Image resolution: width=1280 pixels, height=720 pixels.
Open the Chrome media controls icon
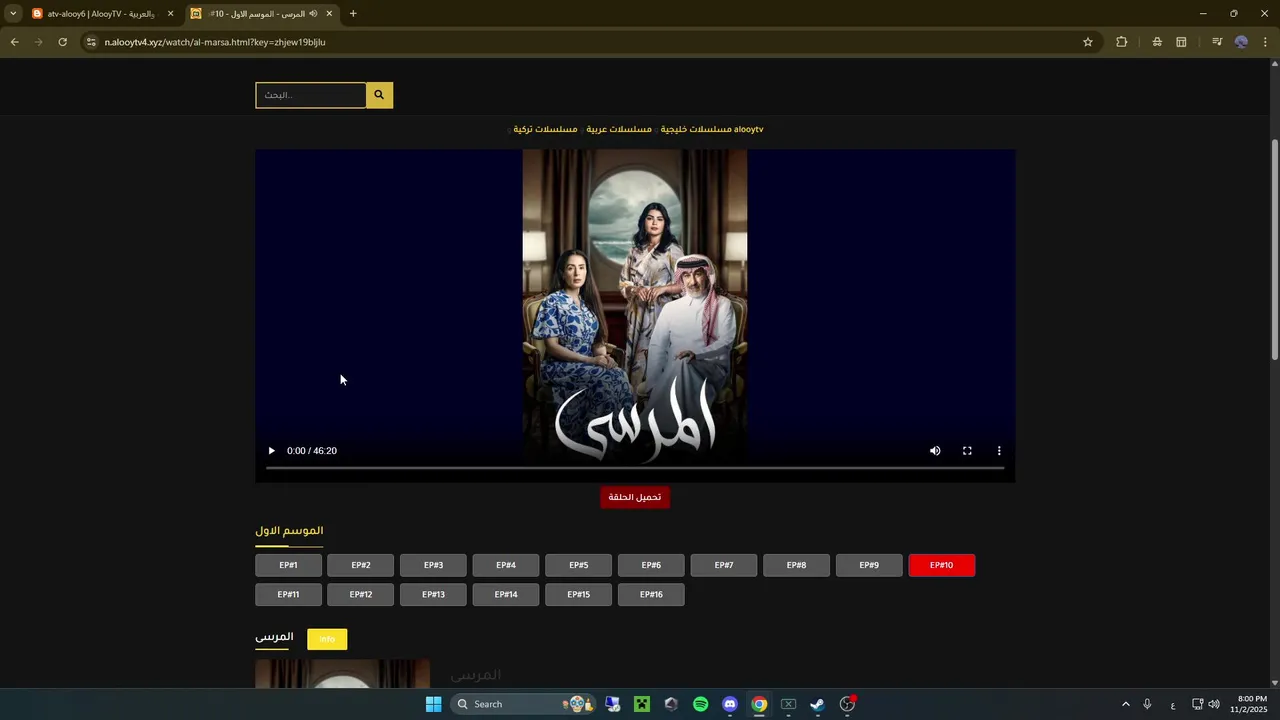1217,42
